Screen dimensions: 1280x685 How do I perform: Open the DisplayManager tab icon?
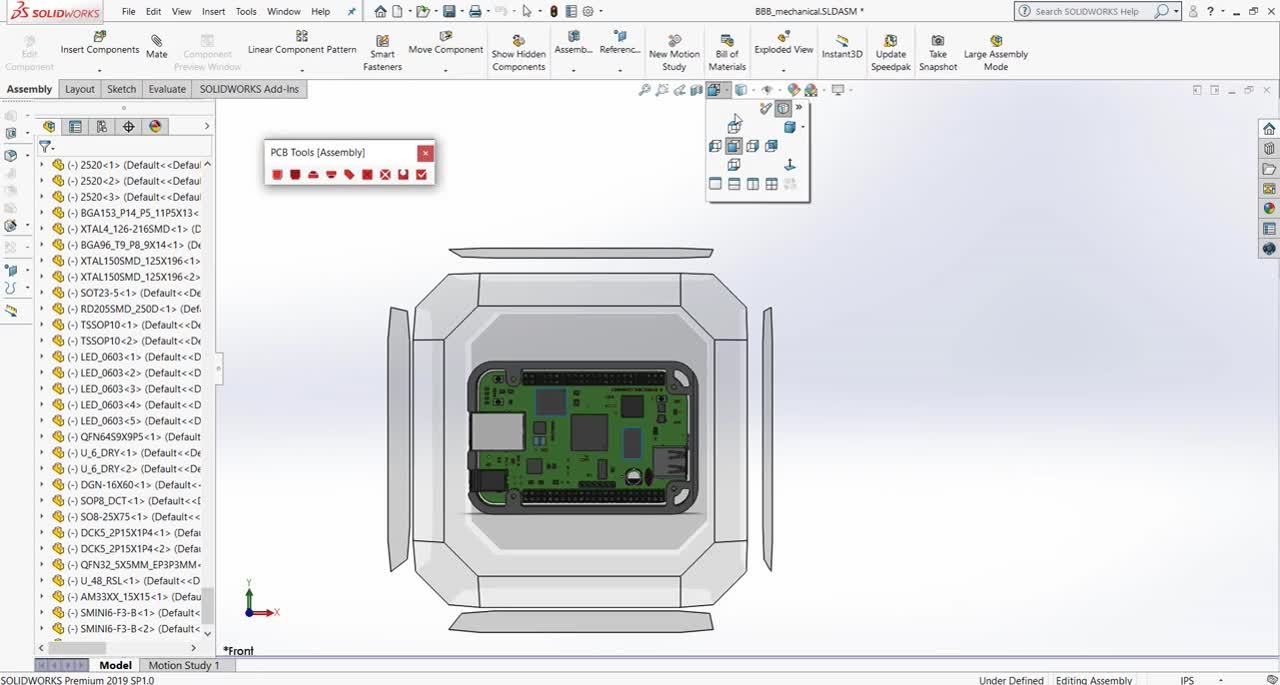coord(155,127)
